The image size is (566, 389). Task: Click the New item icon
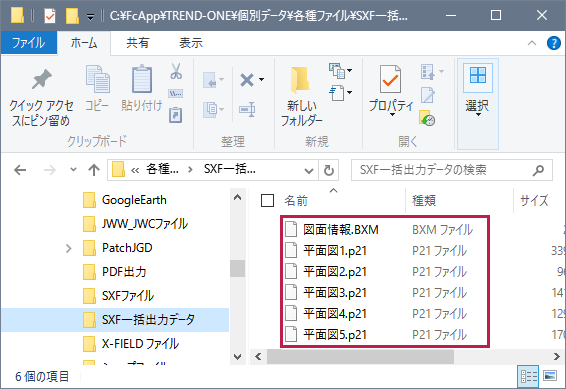click(337, 71)
